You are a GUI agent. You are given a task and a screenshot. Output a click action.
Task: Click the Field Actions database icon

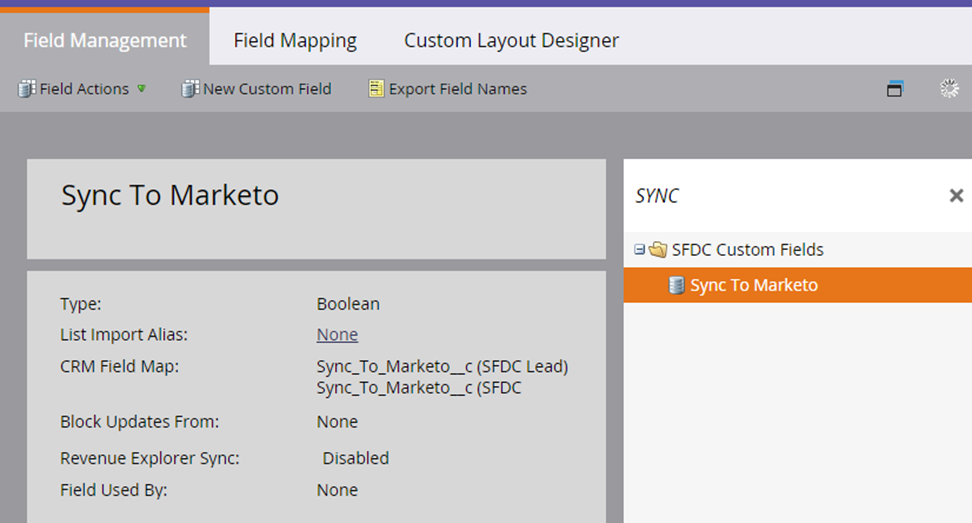(x=27, y=89)
